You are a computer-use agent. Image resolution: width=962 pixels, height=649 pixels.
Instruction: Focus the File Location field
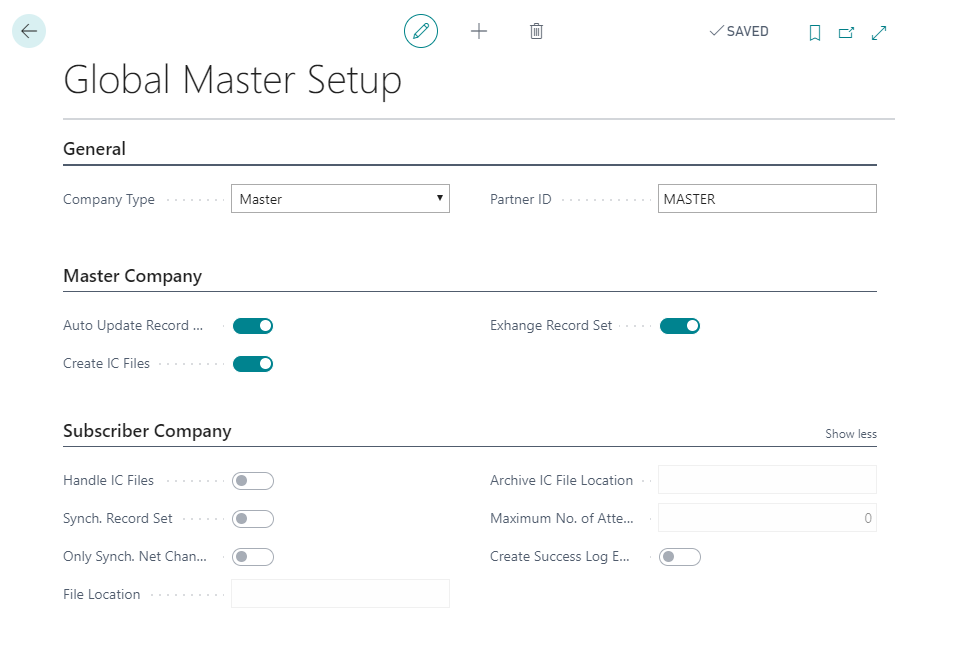click(341, 594)
